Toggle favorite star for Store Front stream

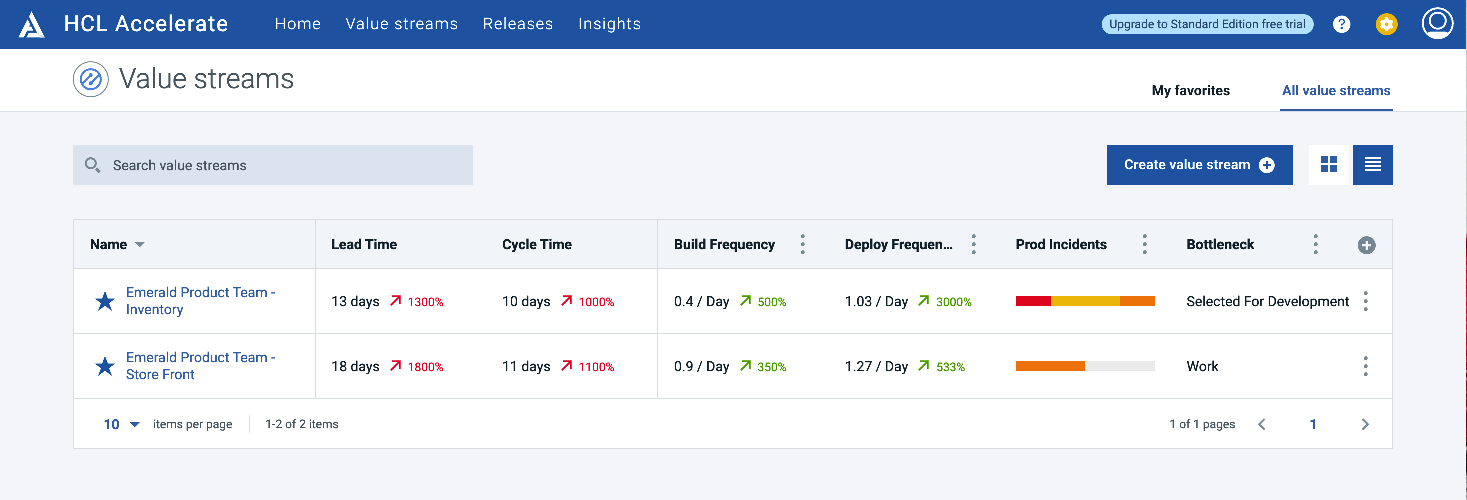105,366
